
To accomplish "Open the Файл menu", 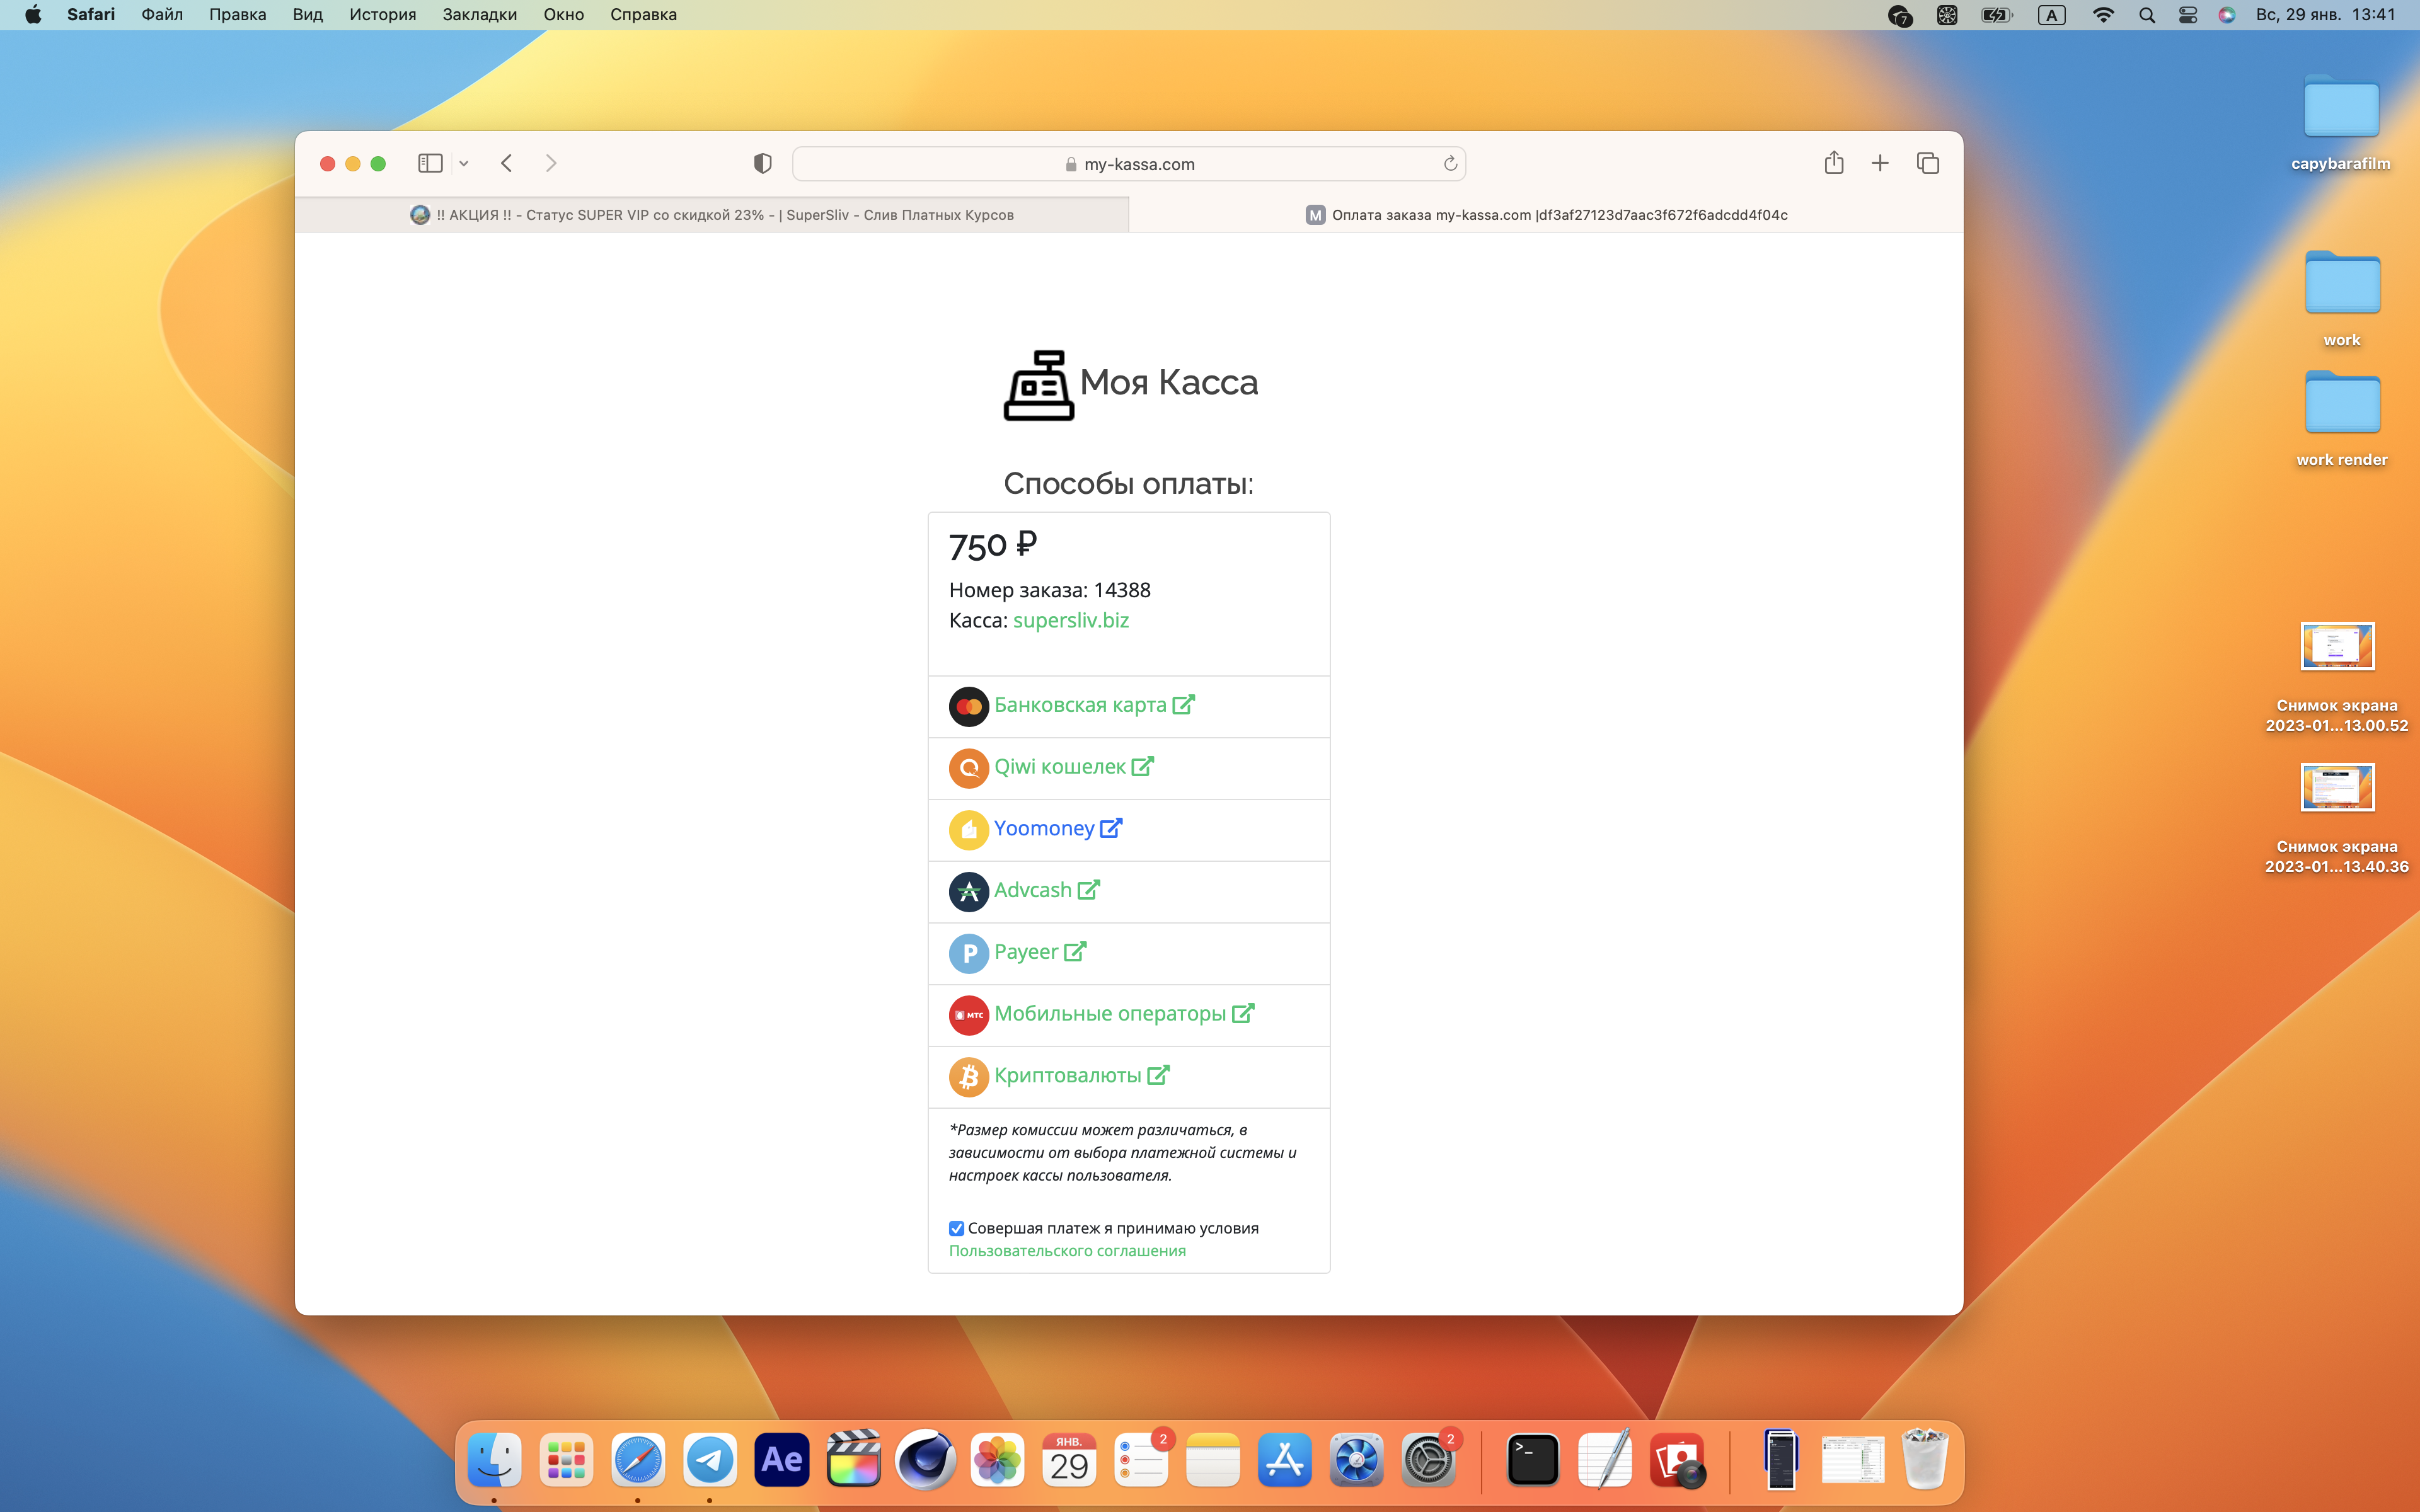I will tap(162, 15).
